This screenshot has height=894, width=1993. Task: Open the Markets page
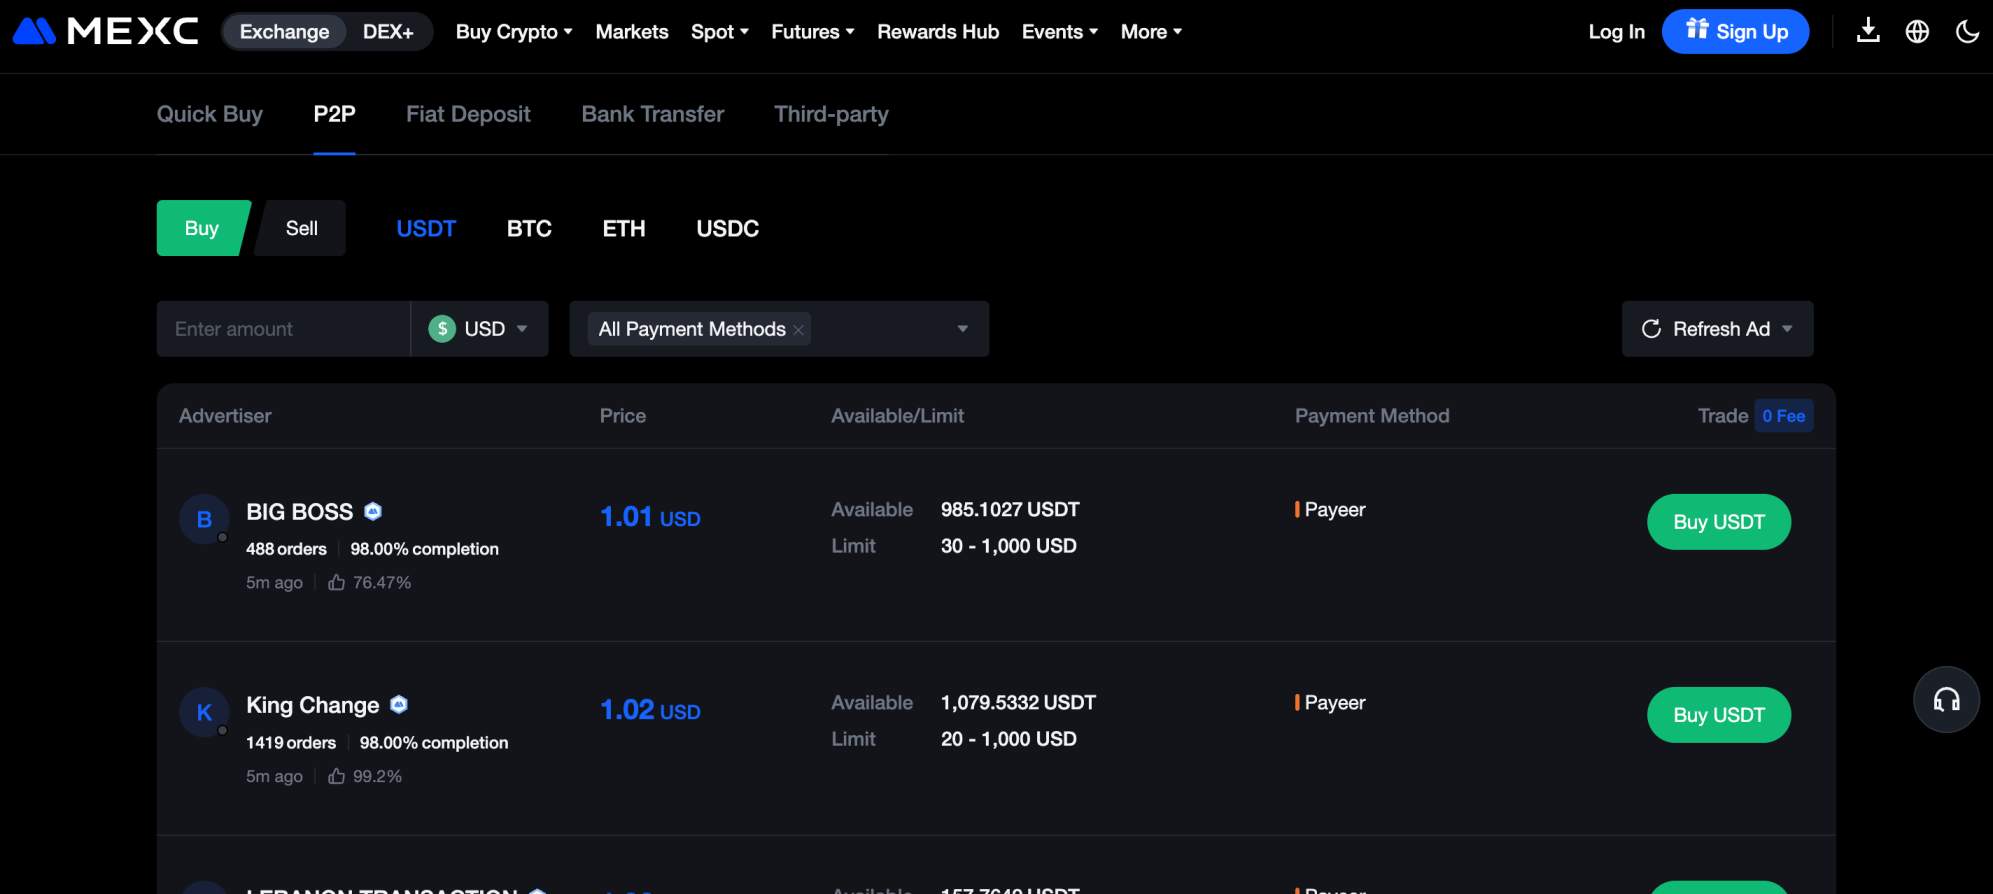(632, 31)
